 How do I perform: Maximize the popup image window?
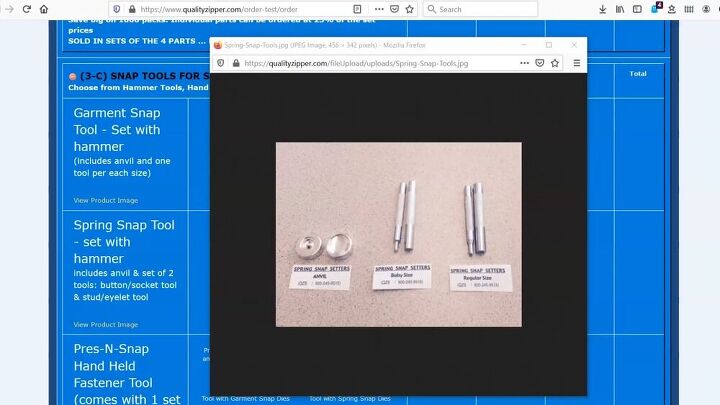pos(549,45)
